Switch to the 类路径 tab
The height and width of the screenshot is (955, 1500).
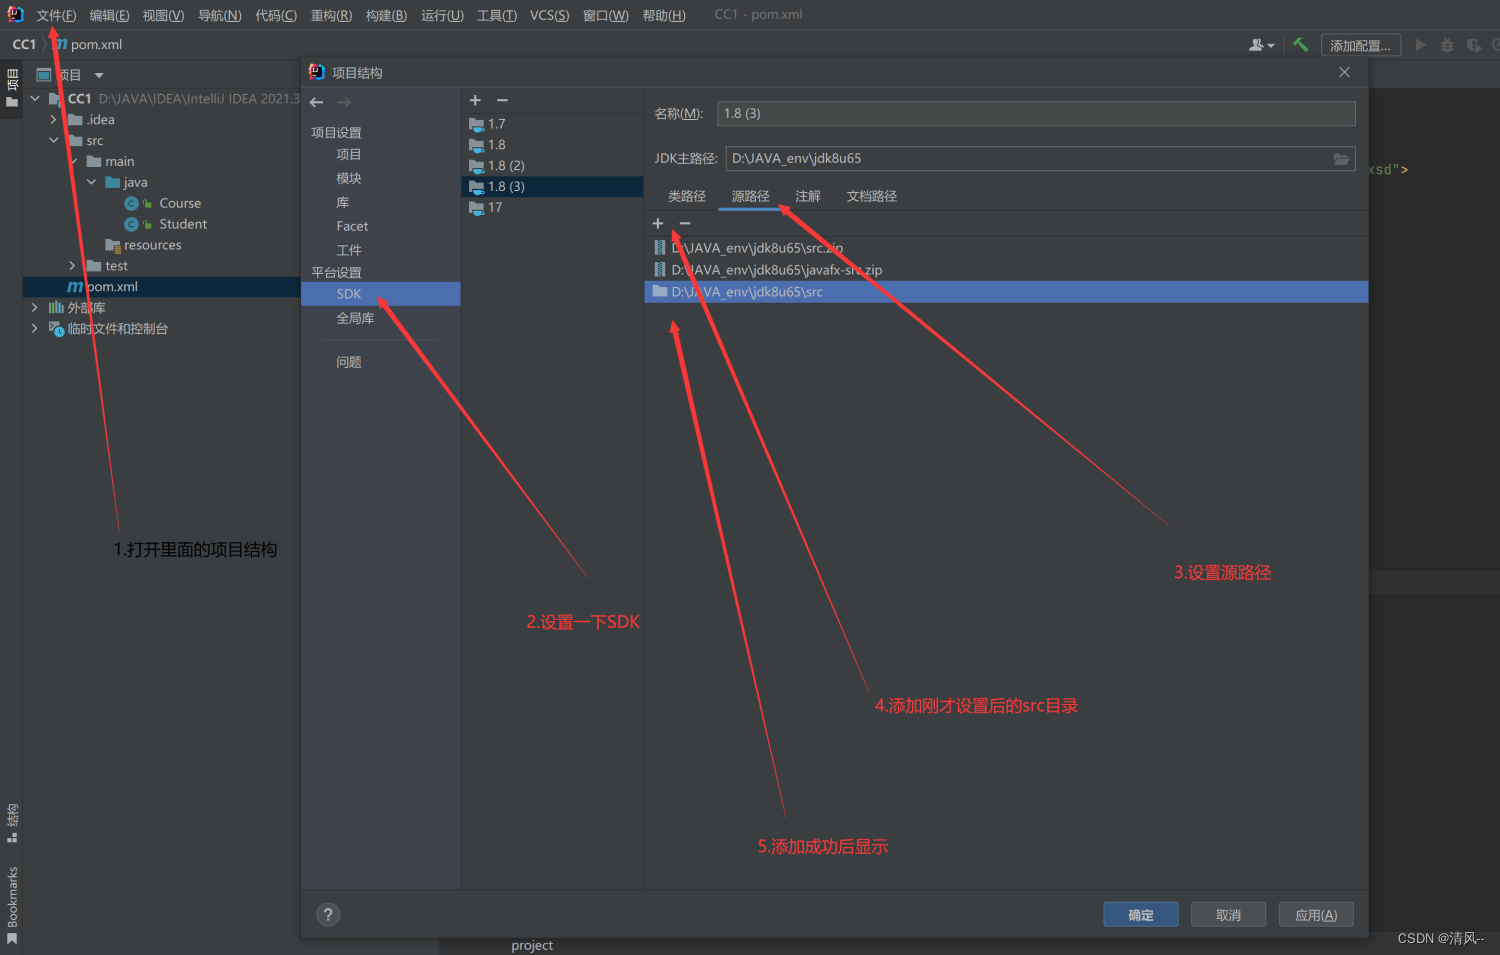point(687,196)
